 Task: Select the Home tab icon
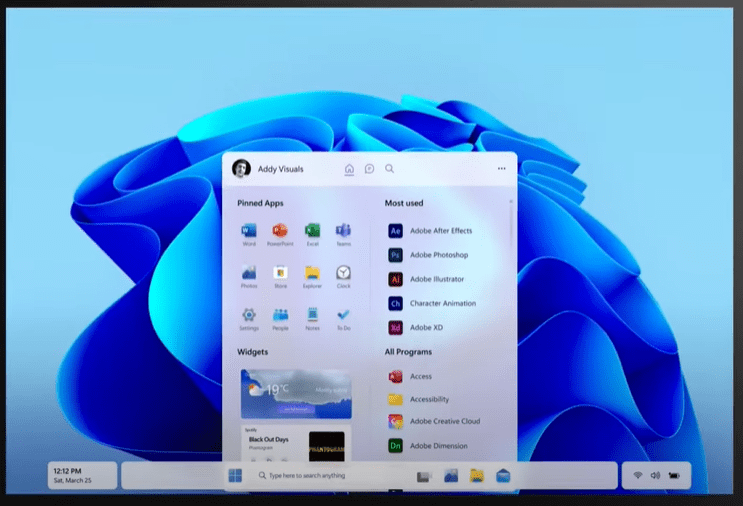349,169
